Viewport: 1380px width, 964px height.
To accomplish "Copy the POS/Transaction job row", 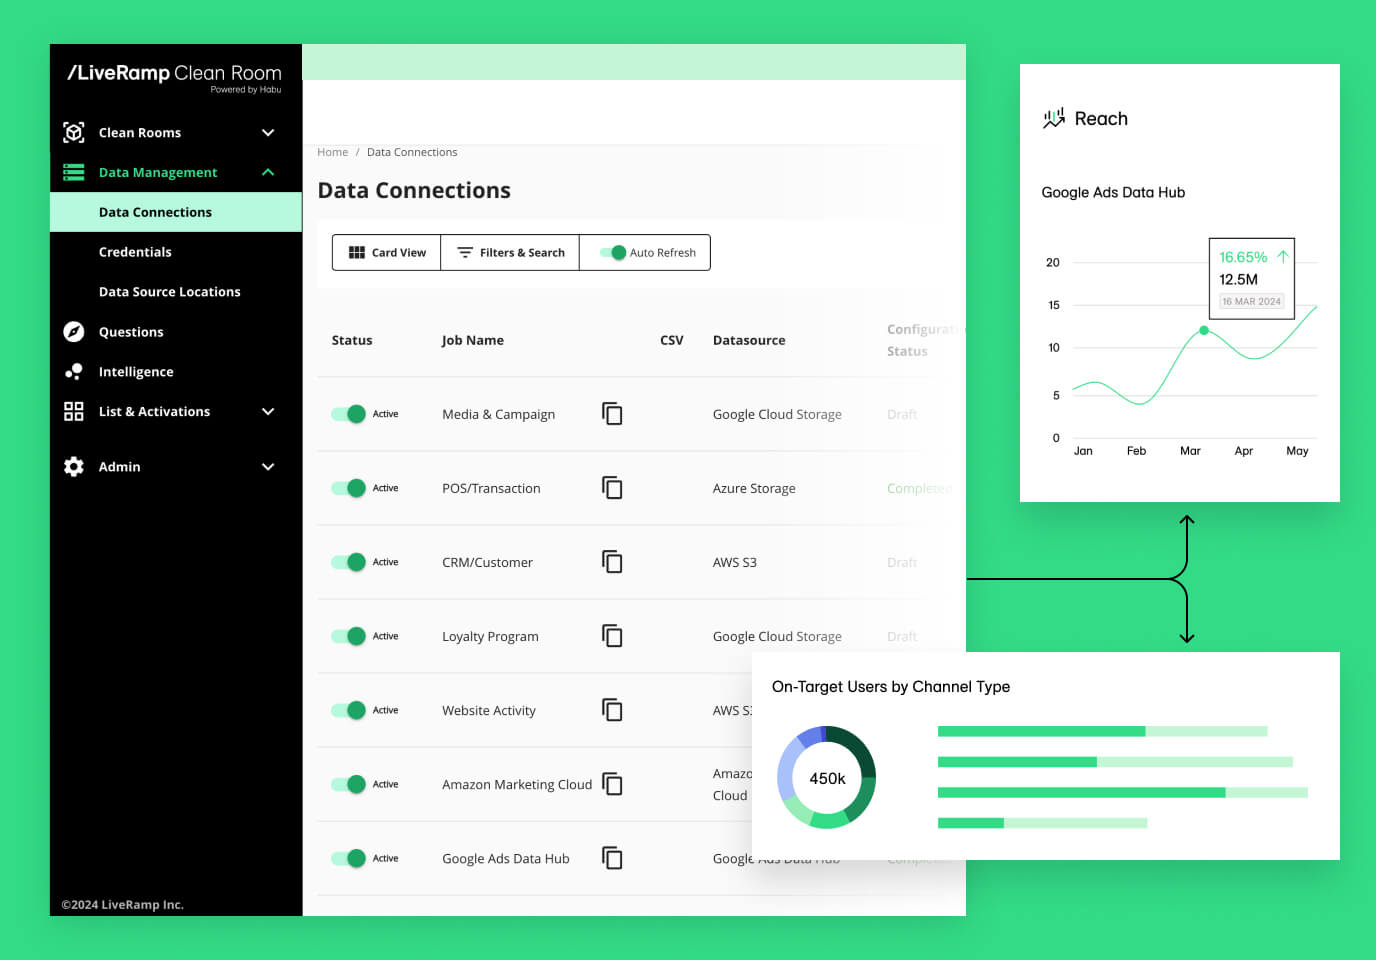I will [613, 488].
